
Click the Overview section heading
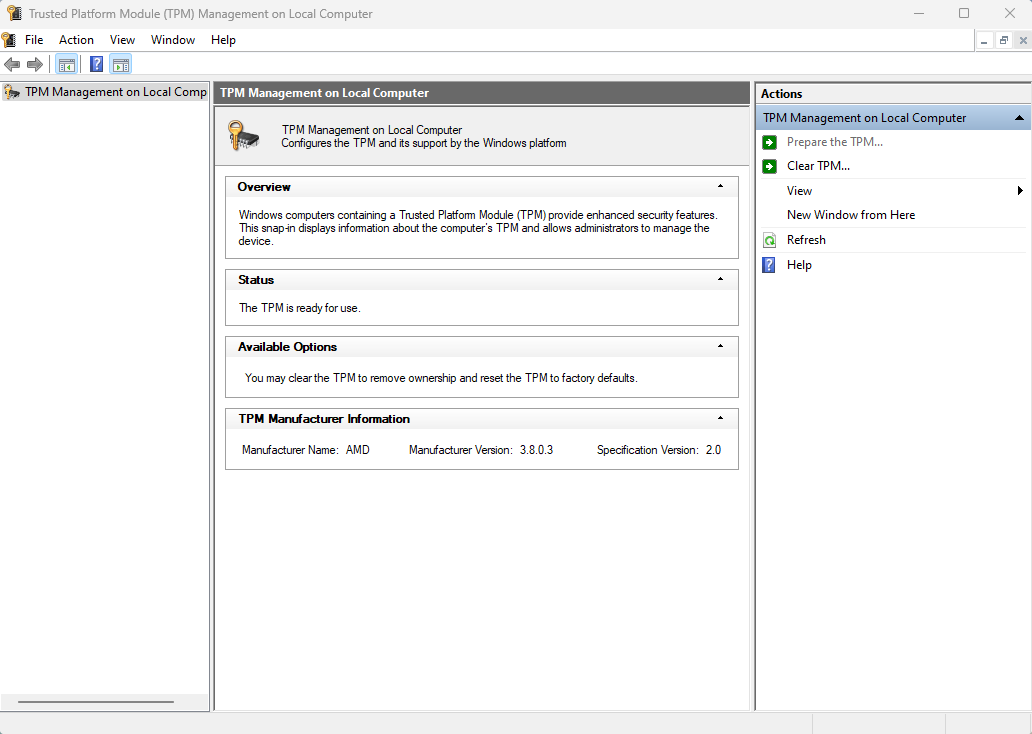264,187
